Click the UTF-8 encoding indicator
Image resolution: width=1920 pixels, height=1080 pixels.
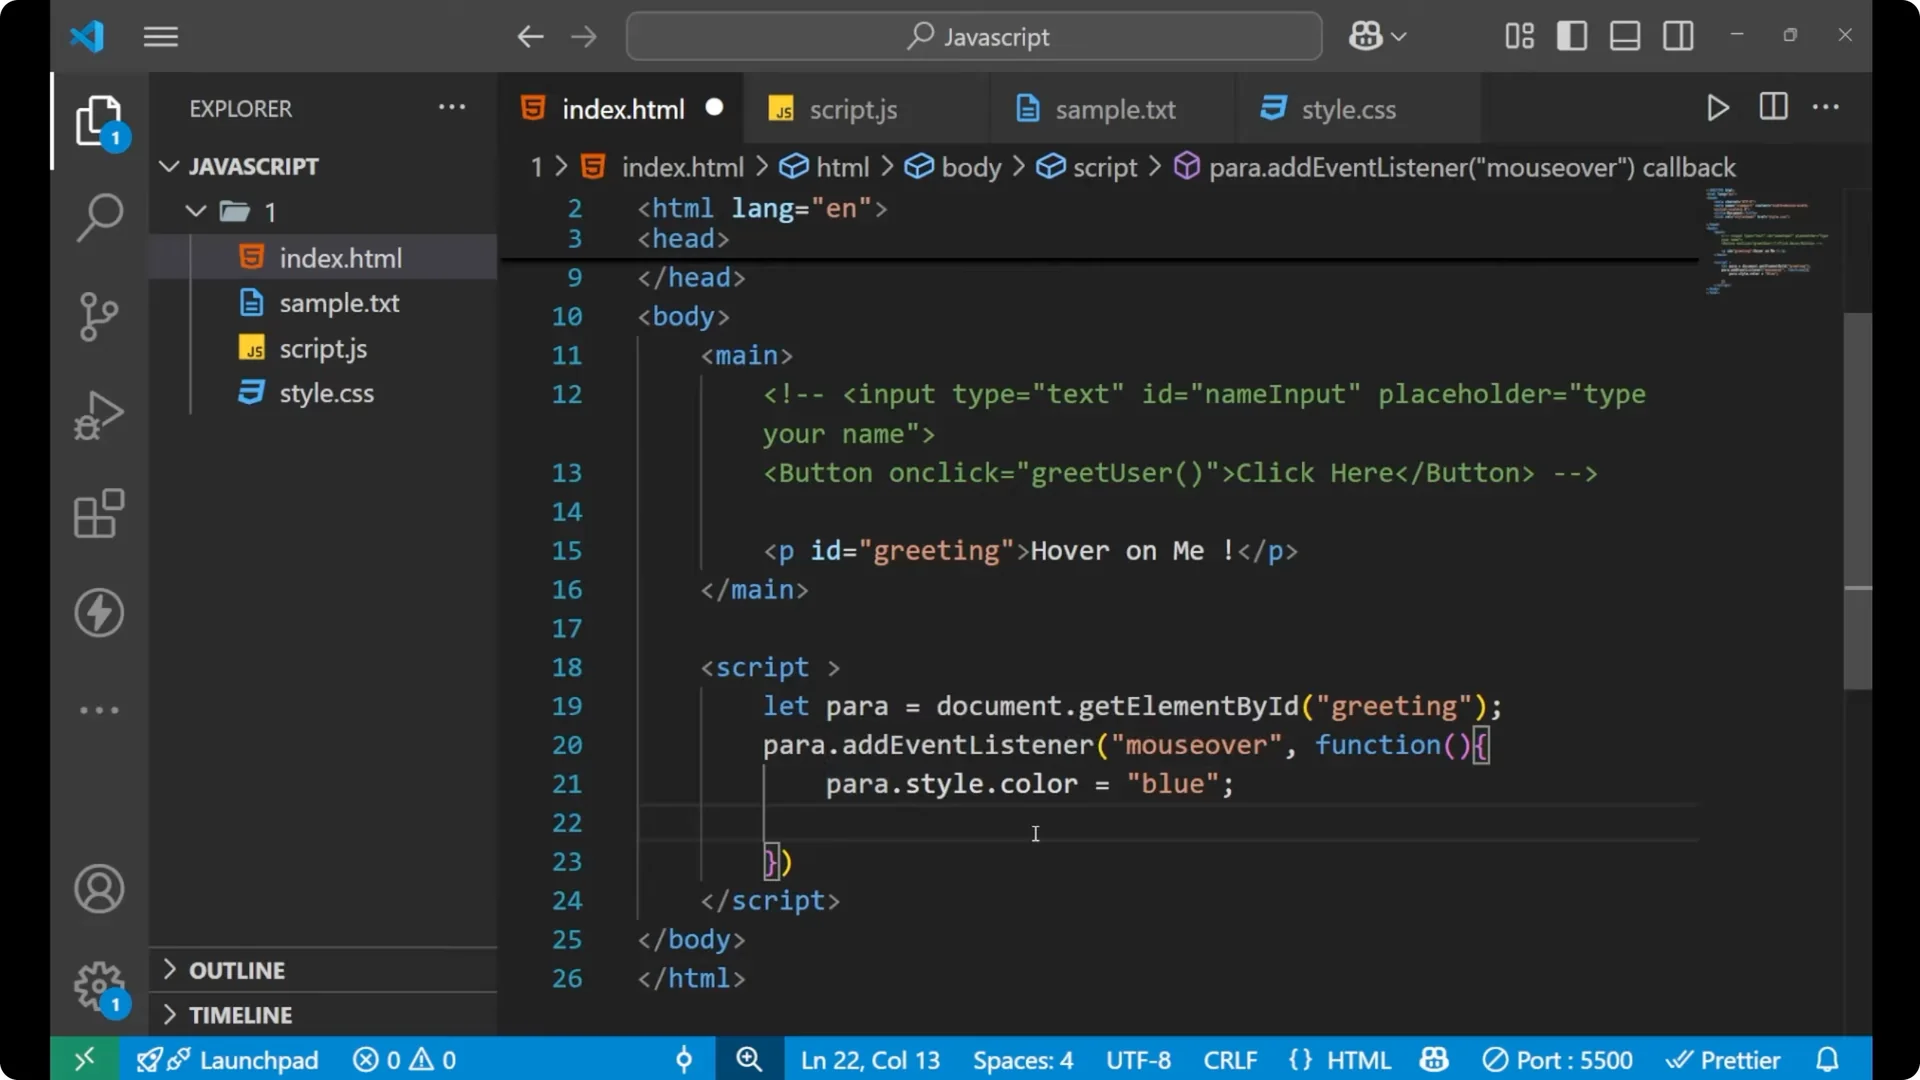[1137, 1059]
